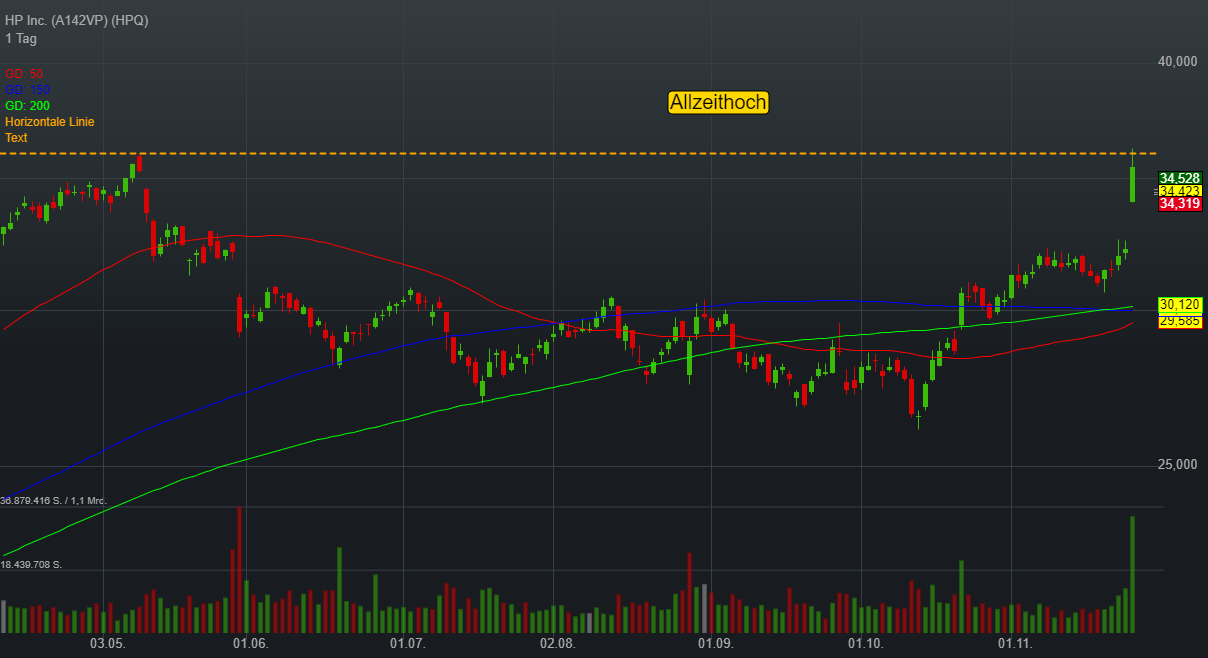Screen dimensions: 1208x658
Task: Click the "40,000" price axis label
Action: click(1176, 62)
